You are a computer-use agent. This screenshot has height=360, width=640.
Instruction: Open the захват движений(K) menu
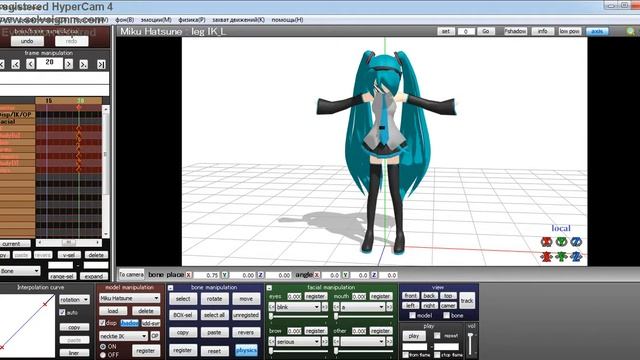click(238, 20)
